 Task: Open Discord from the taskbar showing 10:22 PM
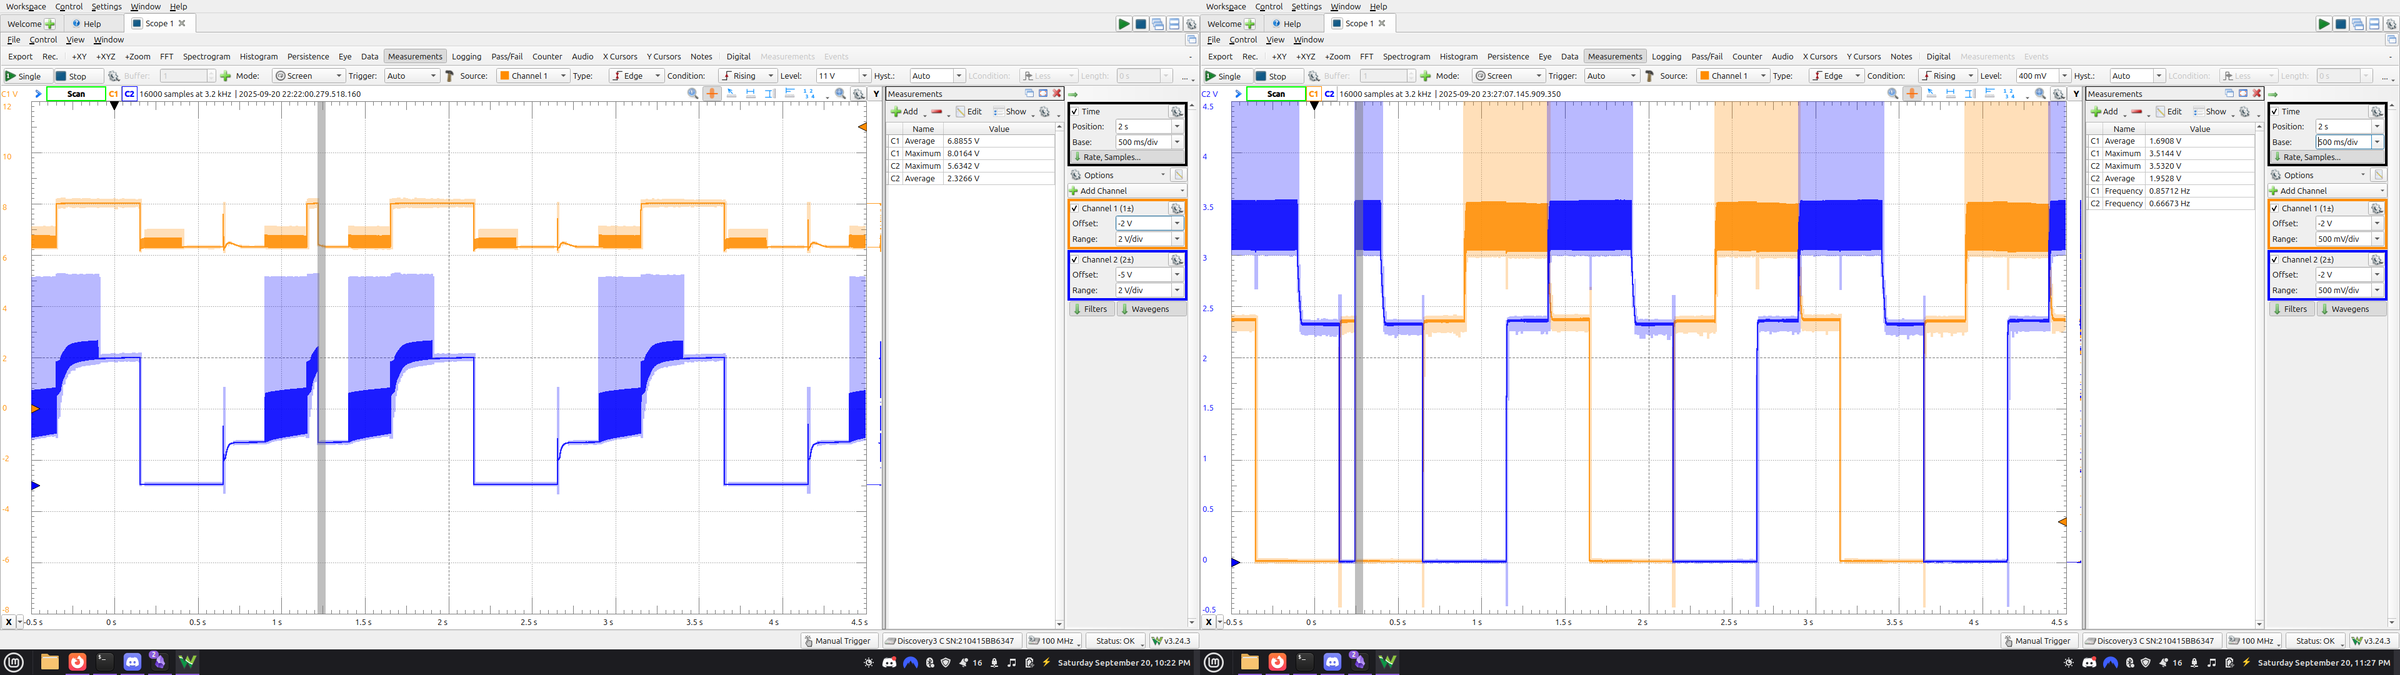[132, 662]
